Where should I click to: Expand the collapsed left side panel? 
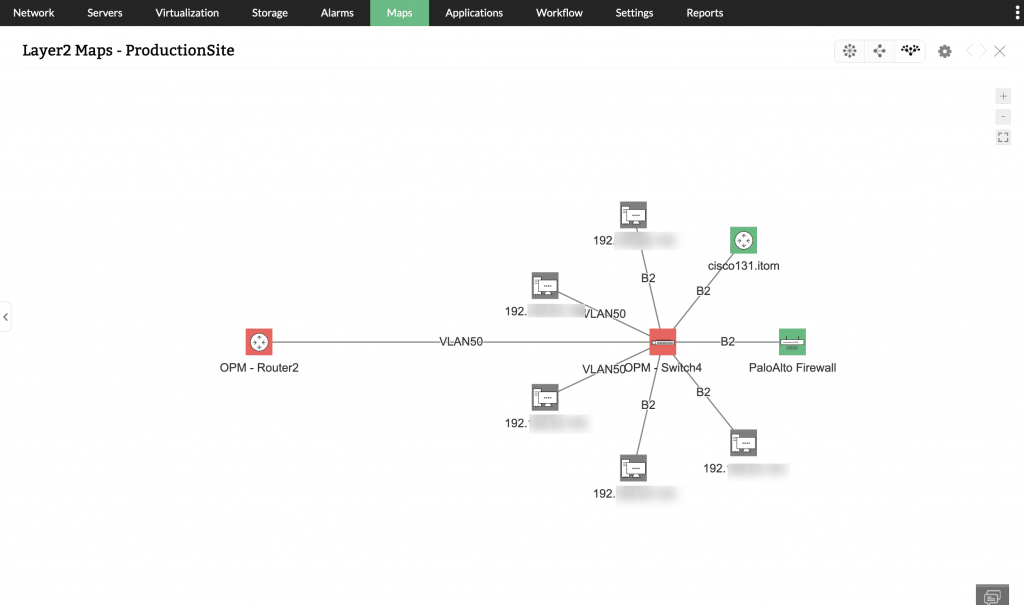tap(5, 317)
